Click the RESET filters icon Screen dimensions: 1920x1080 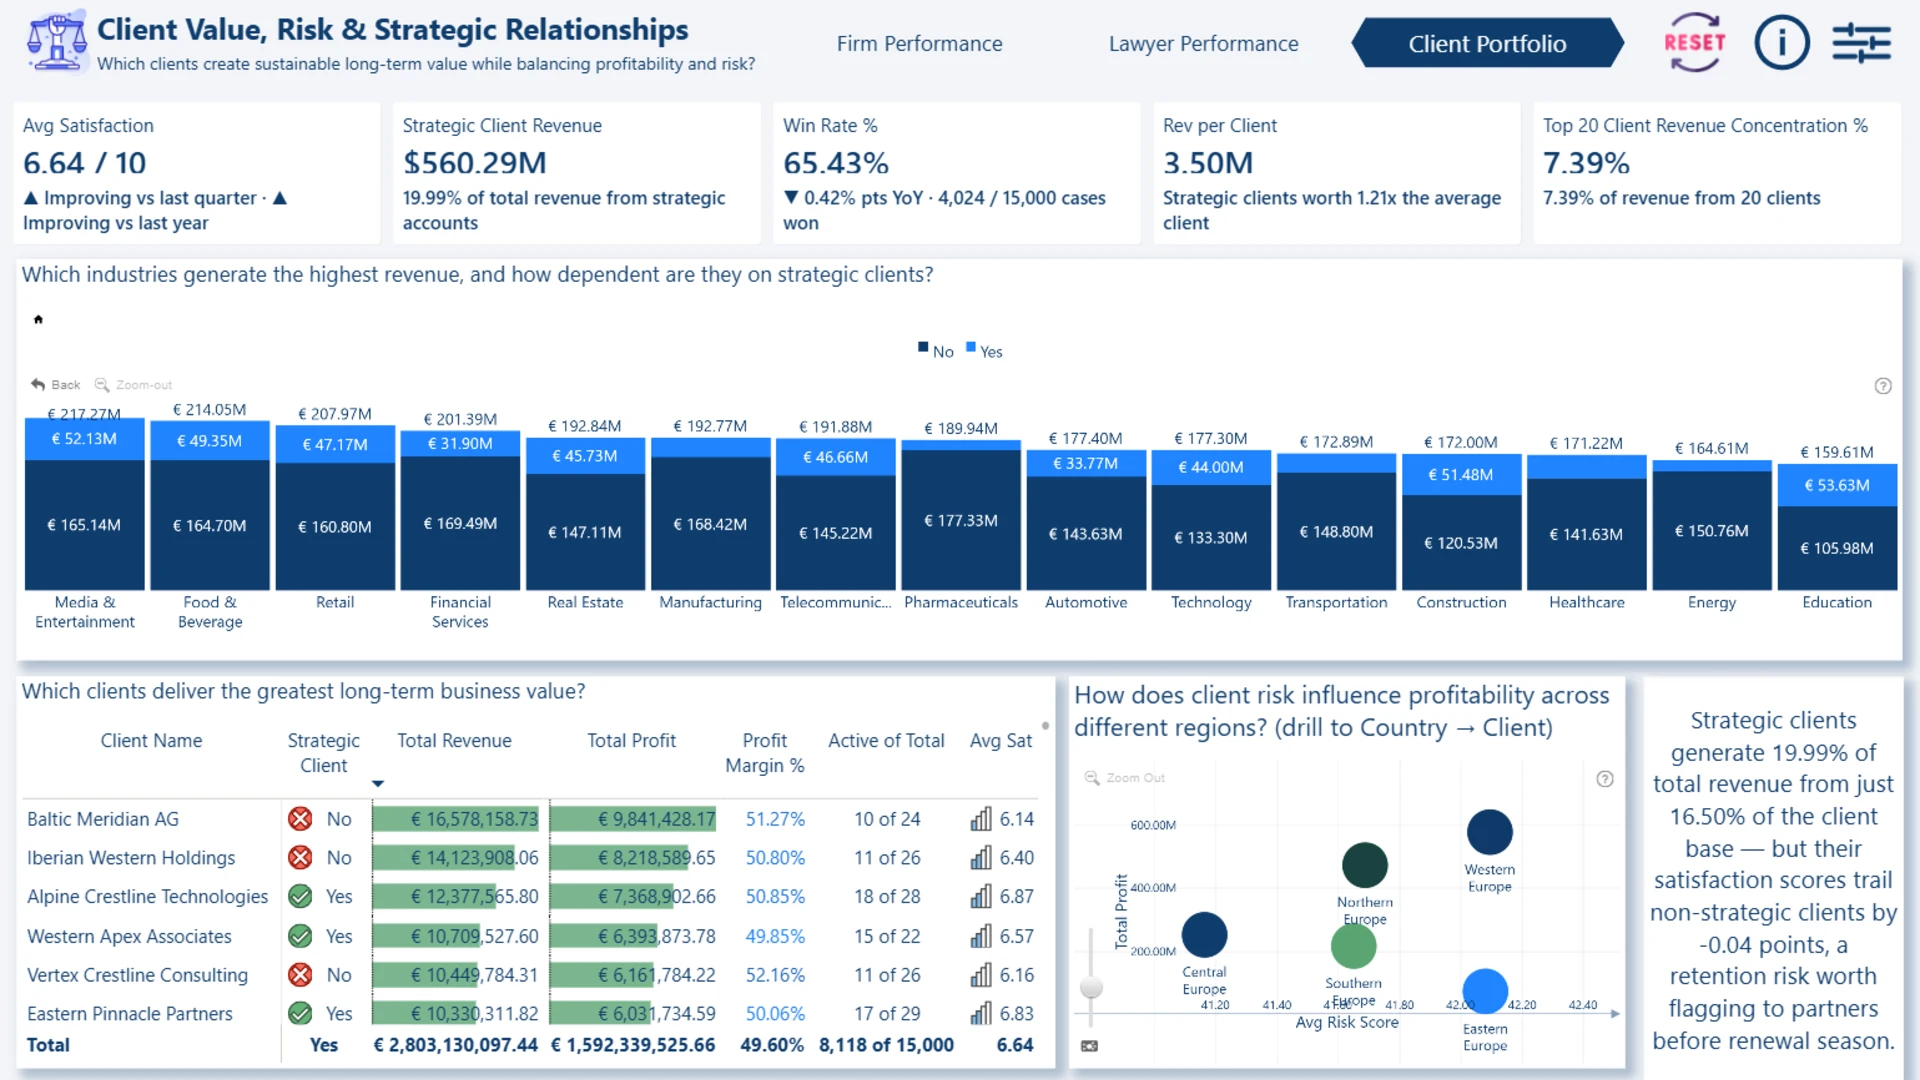pyautogui.click(x=1694, y=43)
